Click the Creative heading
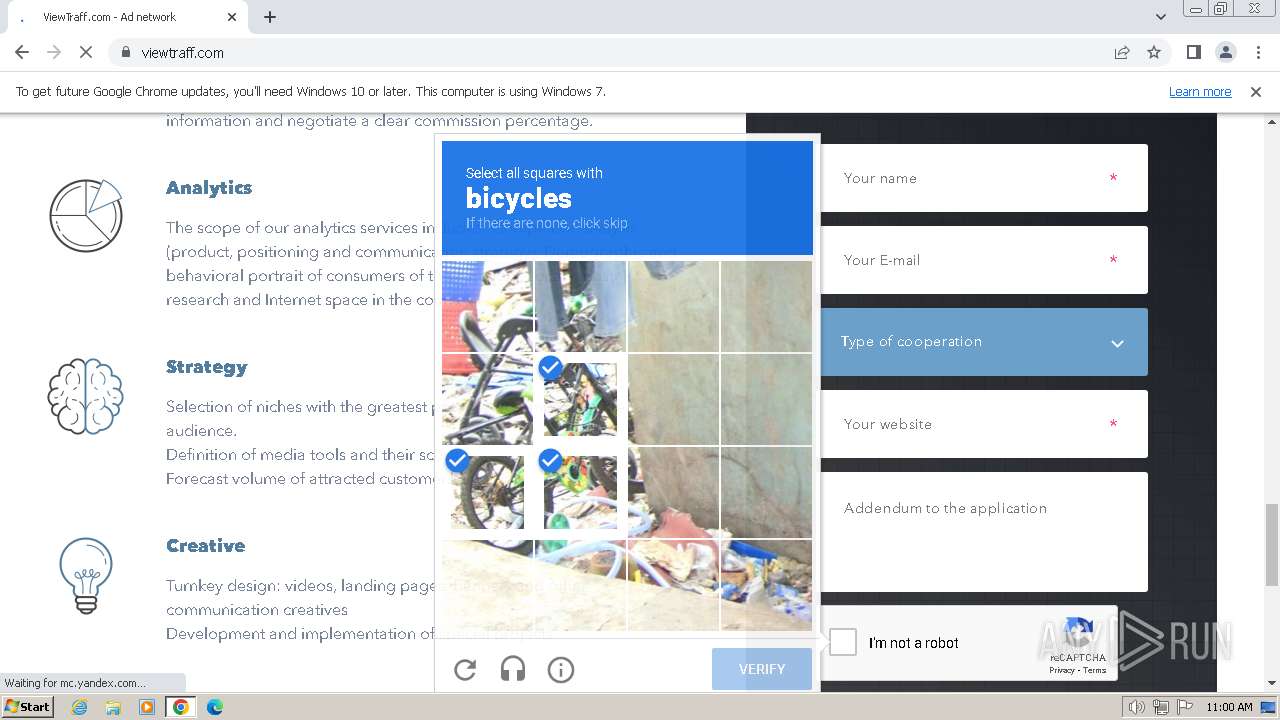1280x720 pixels. (x=205, y=546)
